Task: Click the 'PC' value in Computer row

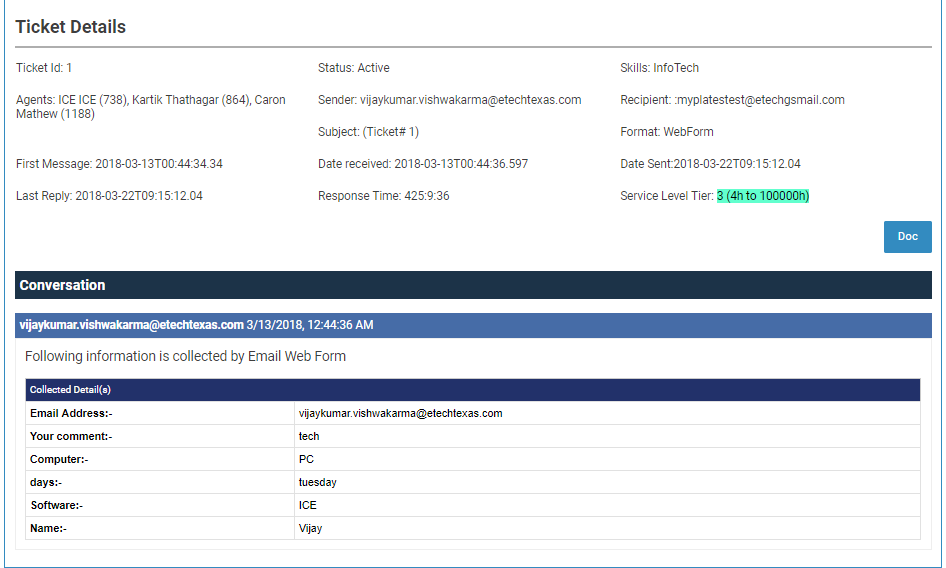Action: click(x=306, y=459)
